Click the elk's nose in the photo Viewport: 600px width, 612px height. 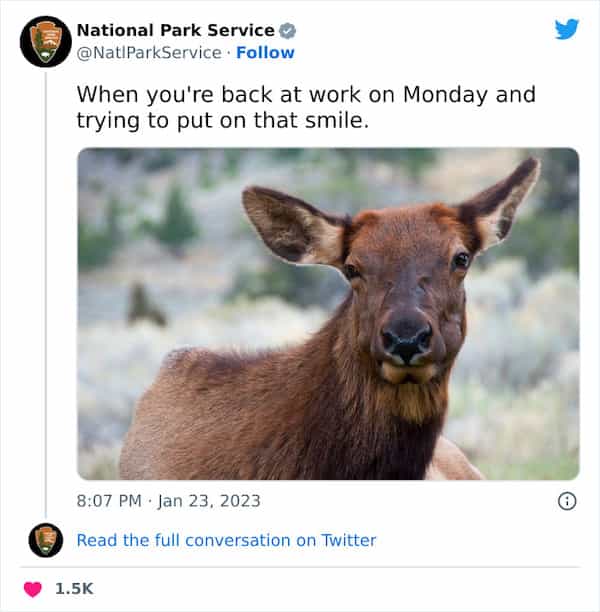coord(408,338)
